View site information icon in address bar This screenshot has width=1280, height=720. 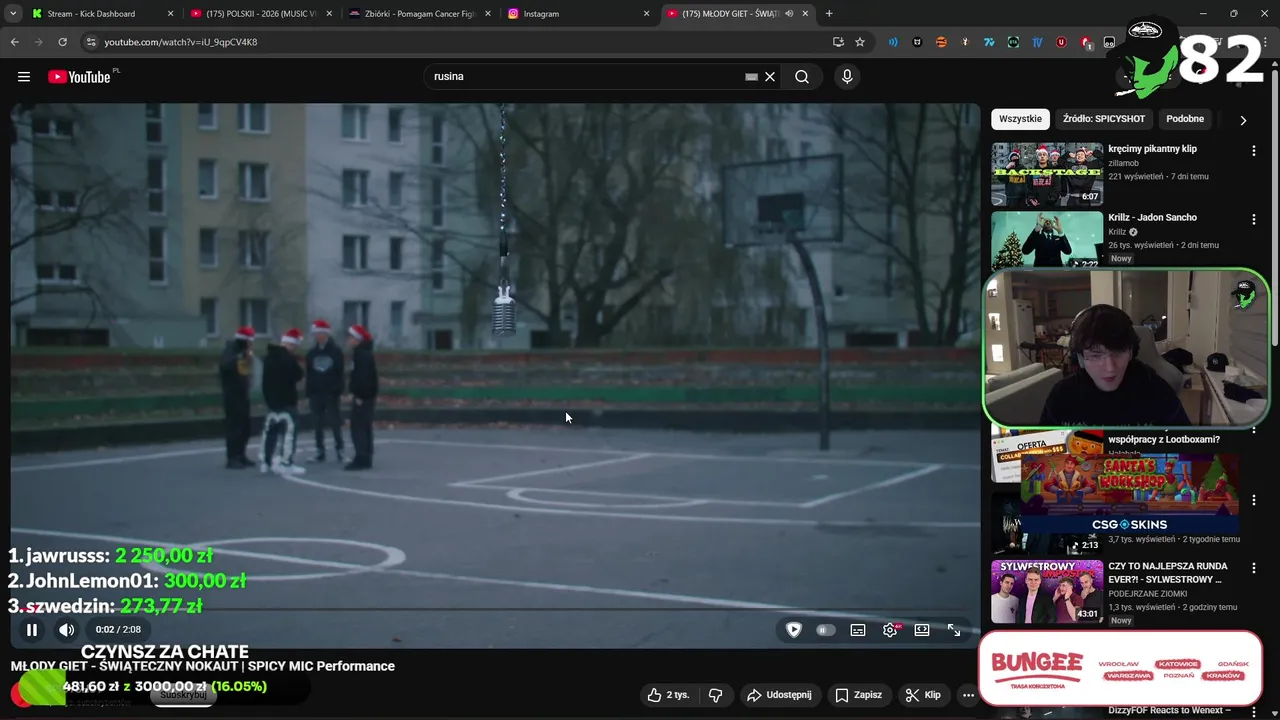(91, 42)
